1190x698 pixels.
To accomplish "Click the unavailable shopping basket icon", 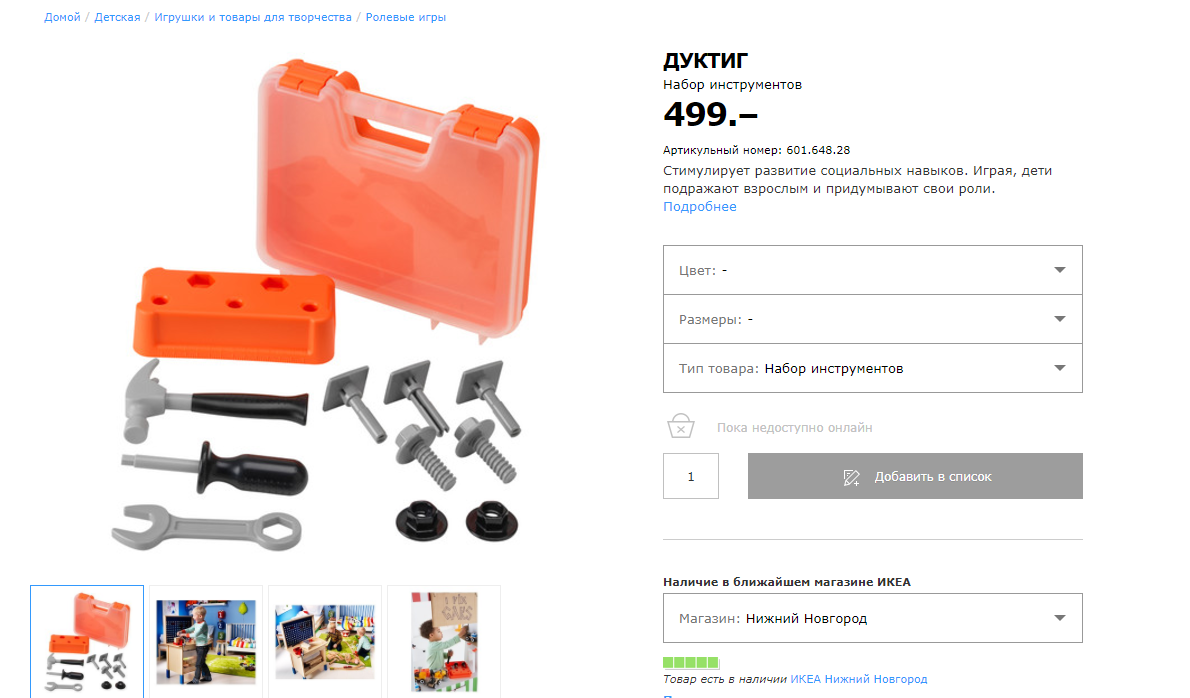I will point(681,426).
